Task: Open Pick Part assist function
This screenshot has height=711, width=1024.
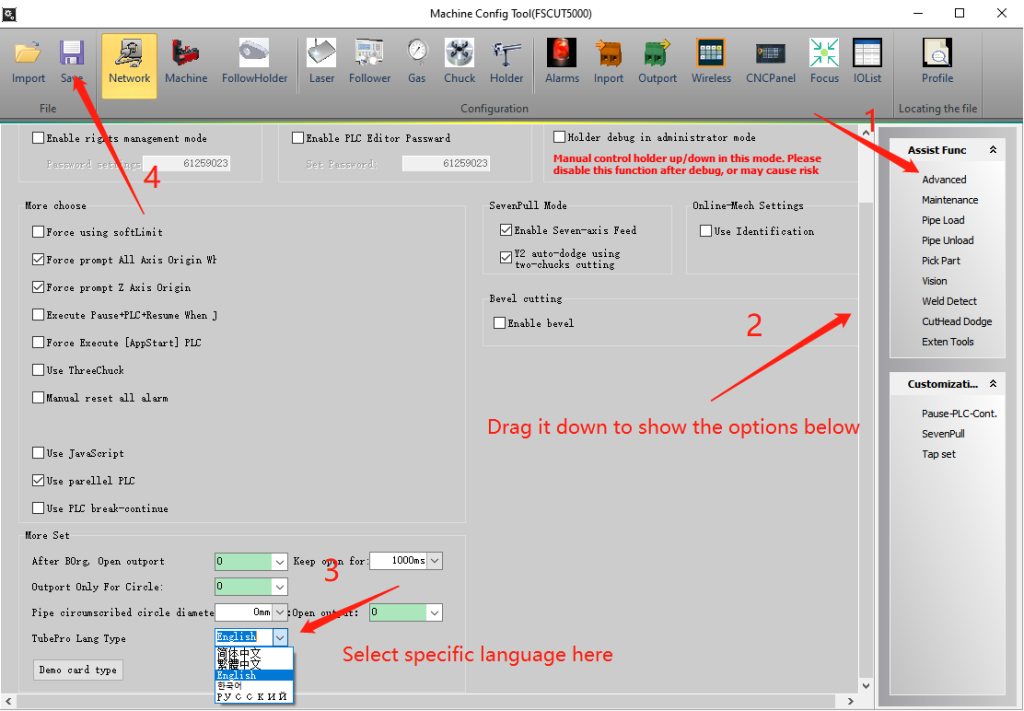Action: pos(940,261)
